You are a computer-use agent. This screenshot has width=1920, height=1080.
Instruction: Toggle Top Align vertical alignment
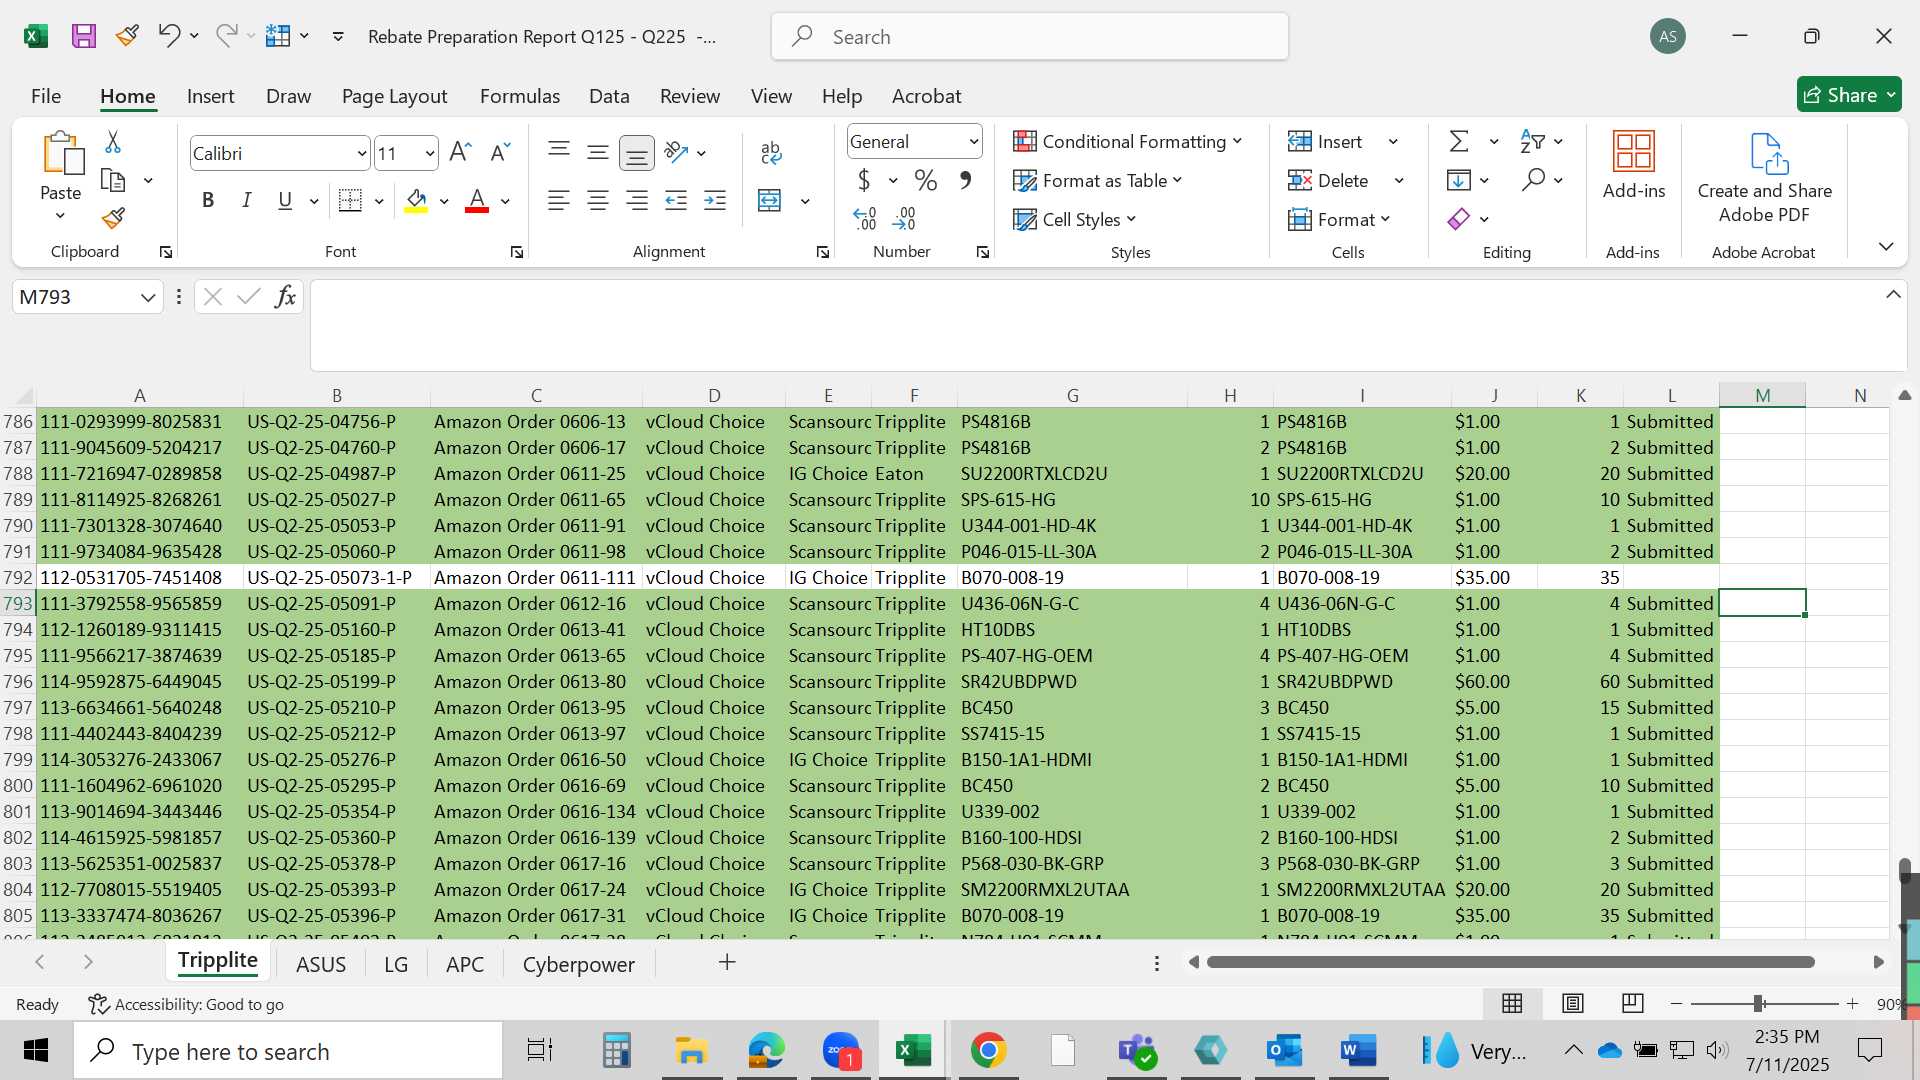559,152
